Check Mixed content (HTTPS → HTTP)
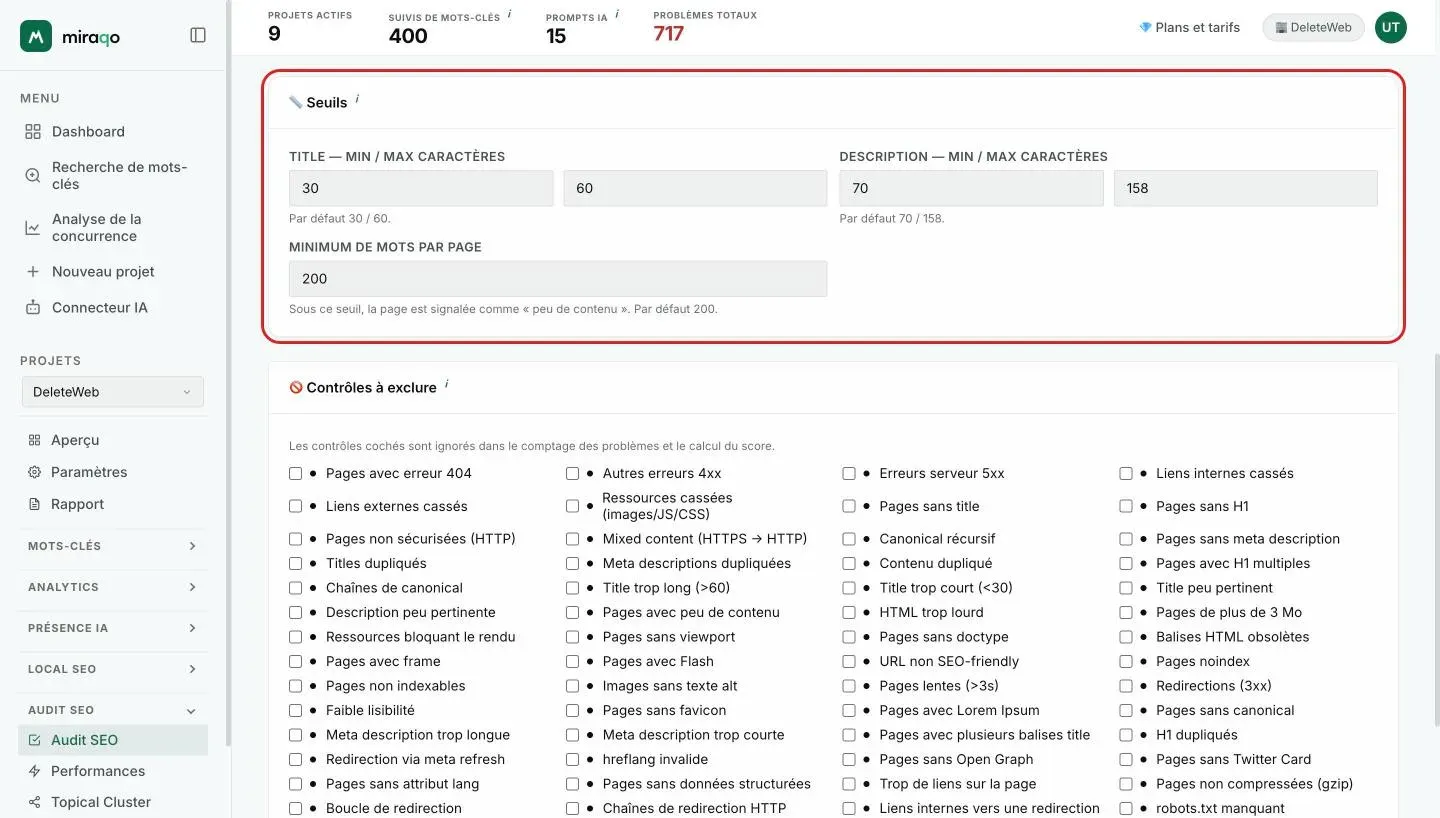1440x818 pixels. click(x=572, y=538)
